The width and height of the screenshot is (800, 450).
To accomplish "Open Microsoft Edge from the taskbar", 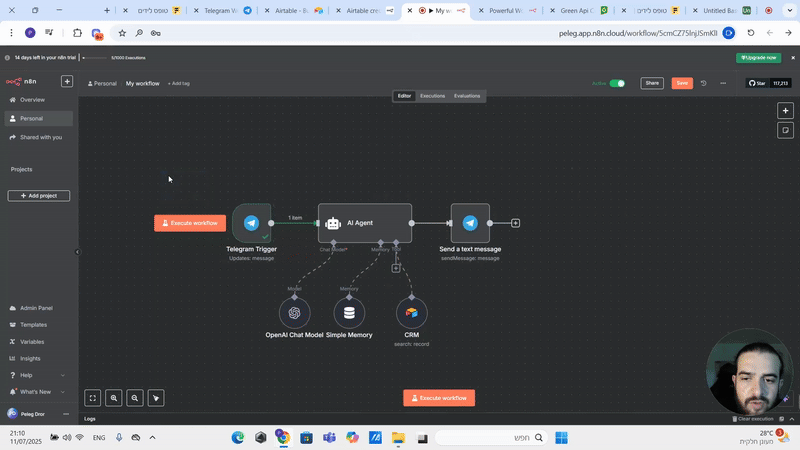I will [x=239, y=438].
